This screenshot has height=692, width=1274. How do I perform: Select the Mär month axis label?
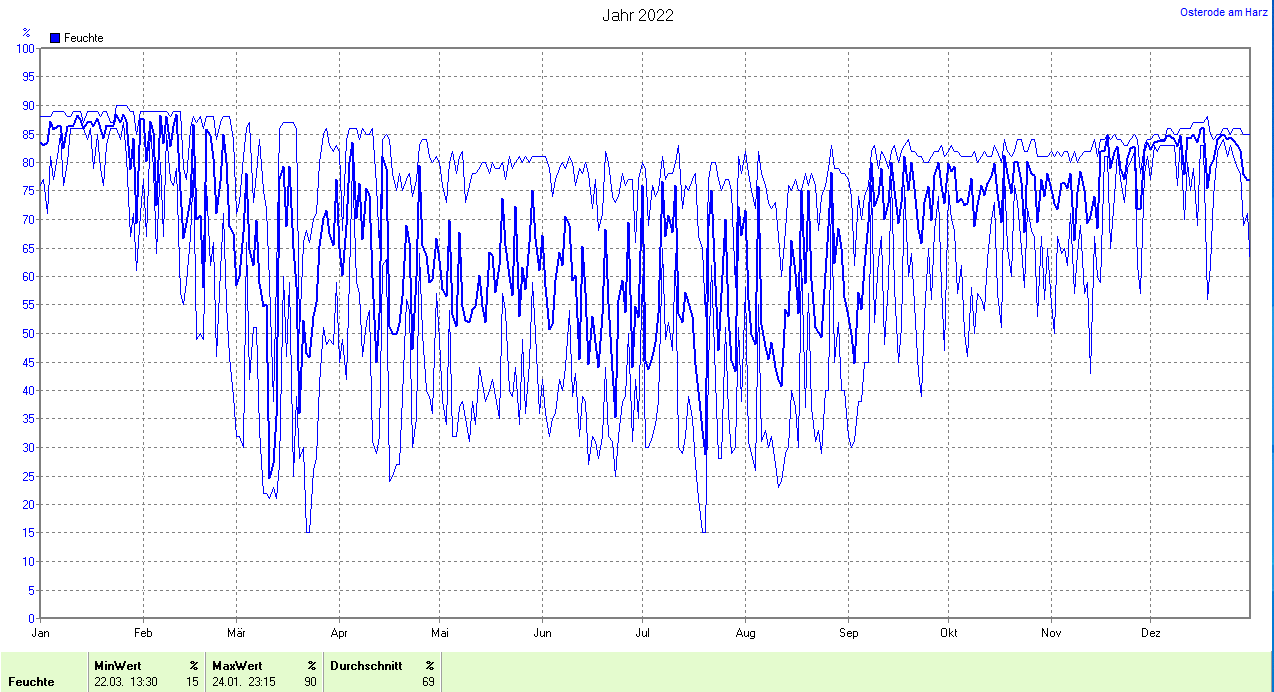click(x=237, y=633)
